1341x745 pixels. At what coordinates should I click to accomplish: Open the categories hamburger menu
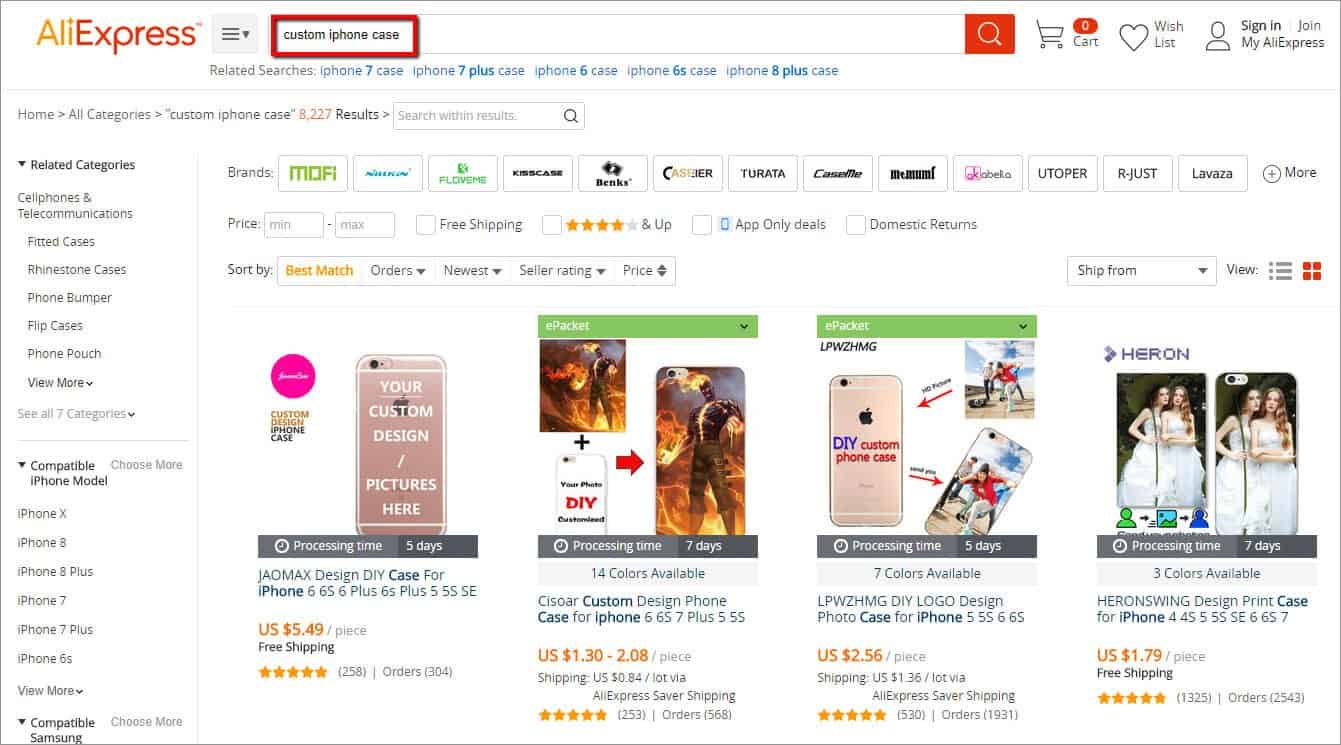point(232,32)
